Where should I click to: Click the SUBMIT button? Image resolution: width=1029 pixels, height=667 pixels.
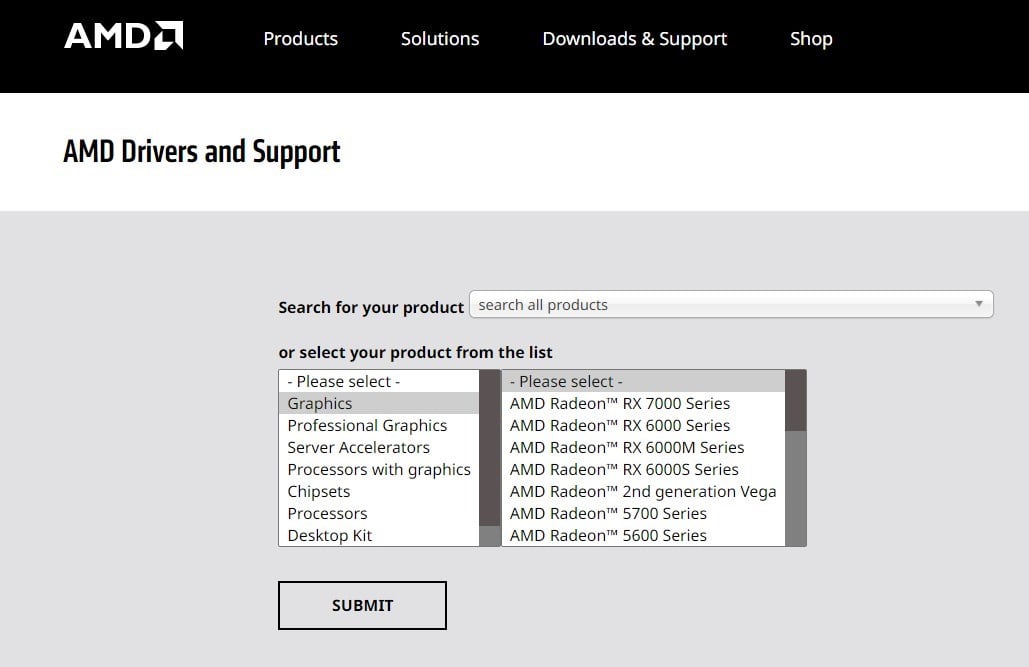tap(362, 605)
